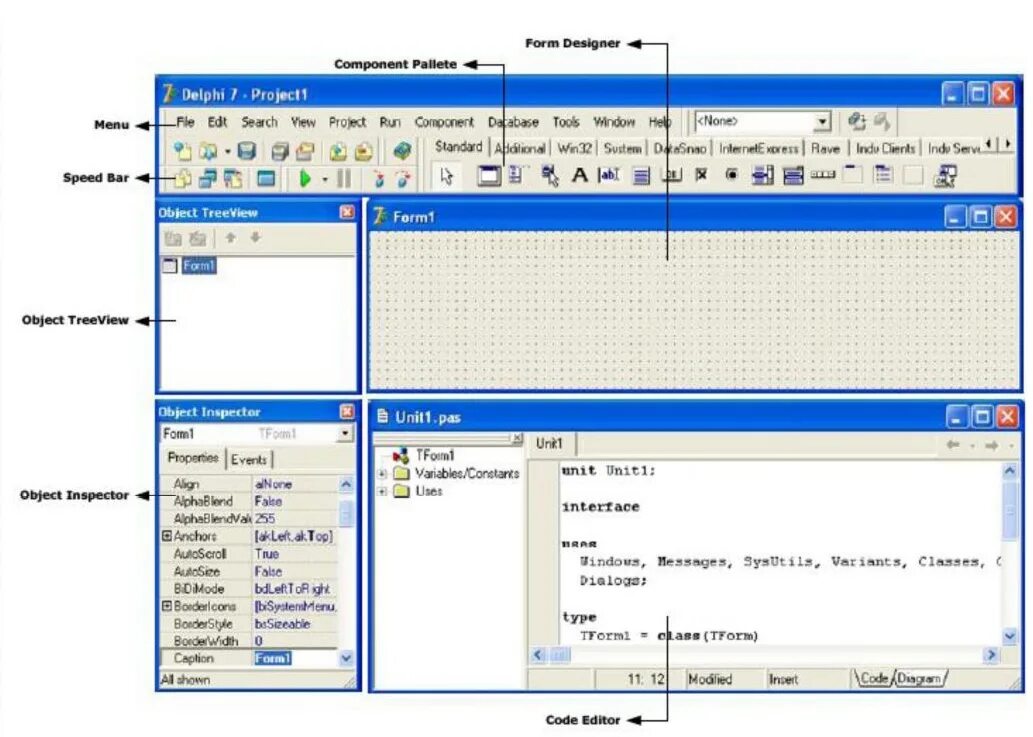Select the CheckBox component icon
This screenshot has height=737, width=1033.
pos(701,175)
